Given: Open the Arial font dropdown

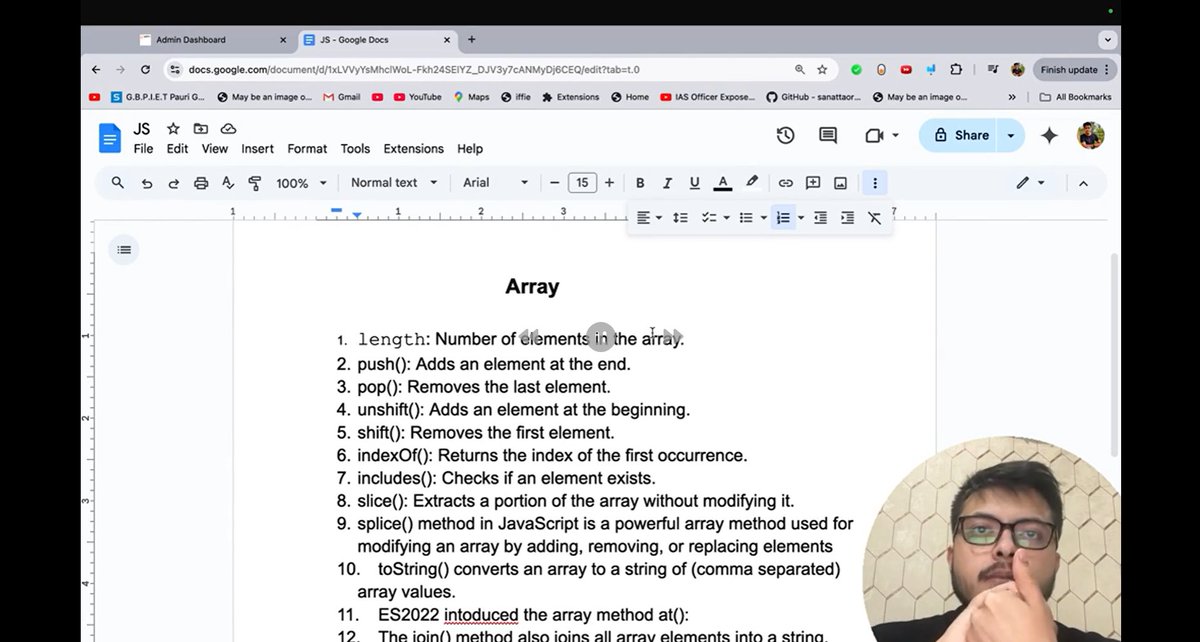Looking at the screenshot, I should coord(495,183).
